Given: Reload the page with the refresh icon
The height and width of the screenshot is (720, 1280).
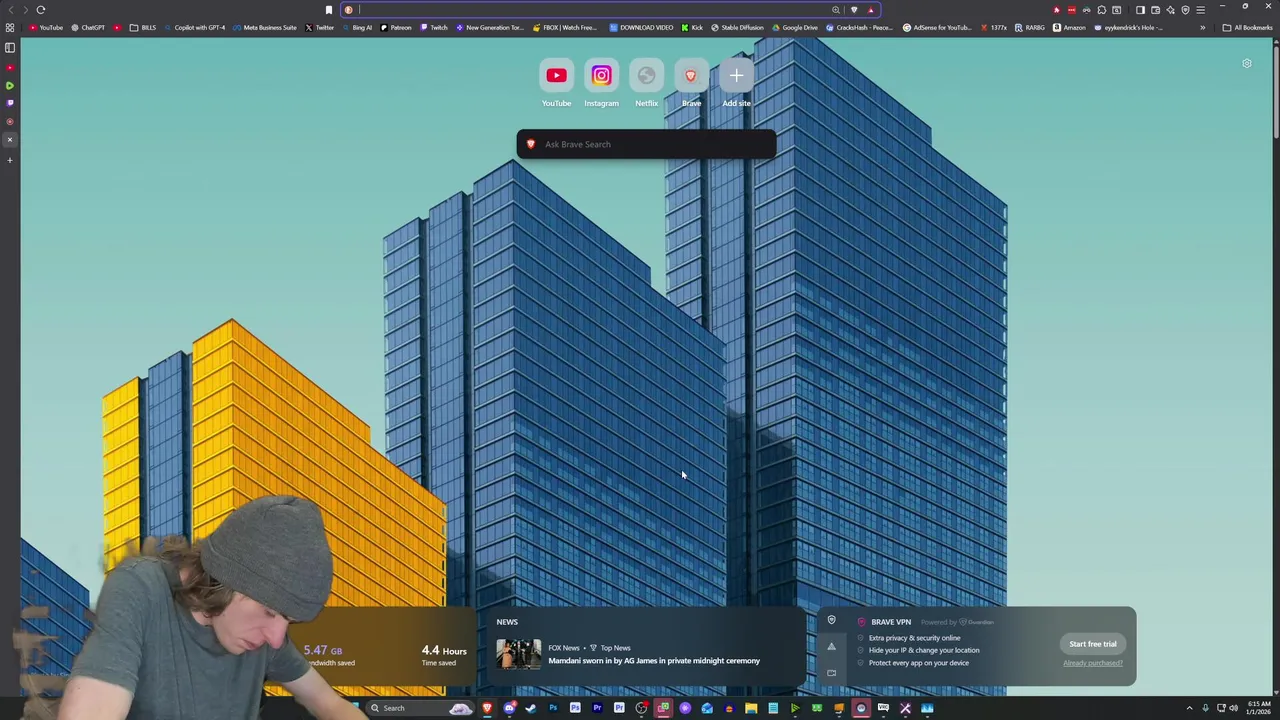Looking at the screenshot, I should coord(41,10).
